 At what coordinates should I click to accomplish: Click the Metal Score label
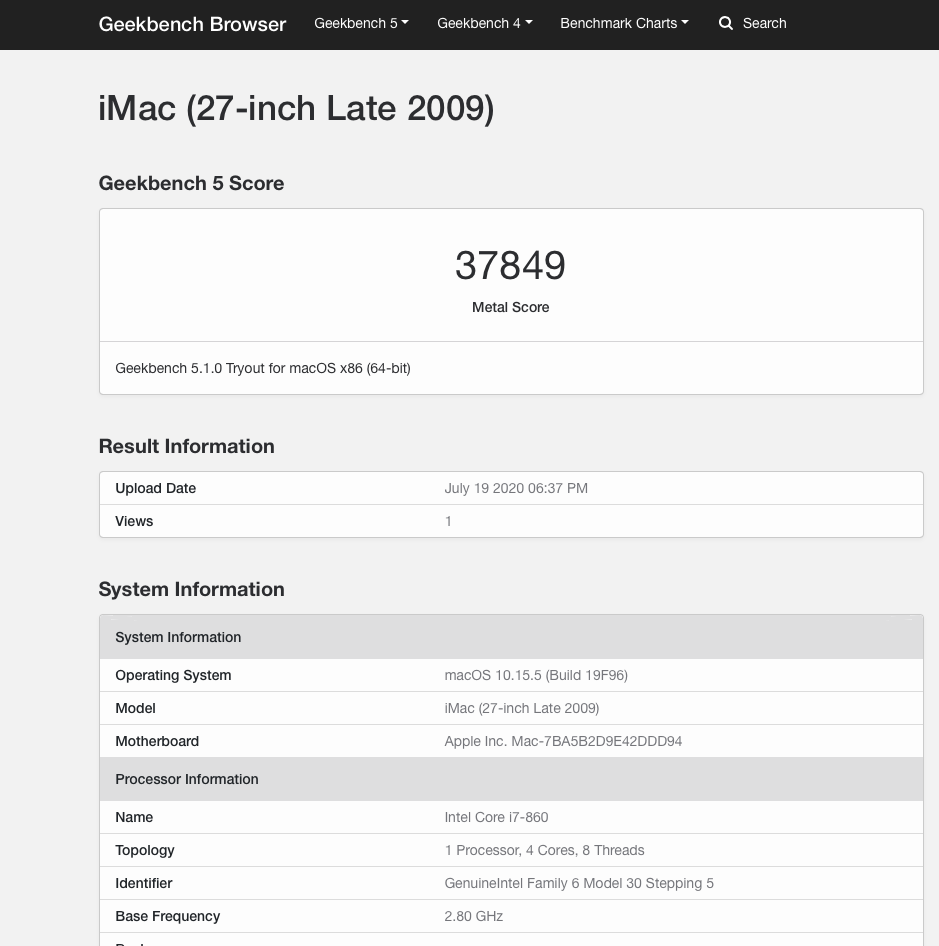pyautogui.click(x=511, y=307)
